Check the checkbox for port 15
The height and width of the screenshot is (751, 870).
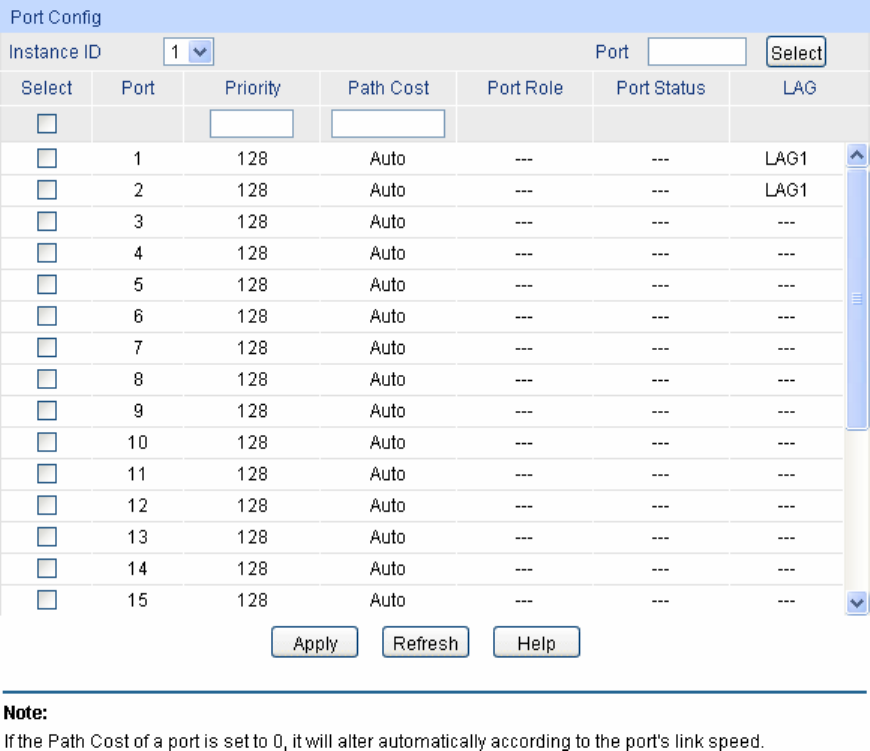(47, 600)
